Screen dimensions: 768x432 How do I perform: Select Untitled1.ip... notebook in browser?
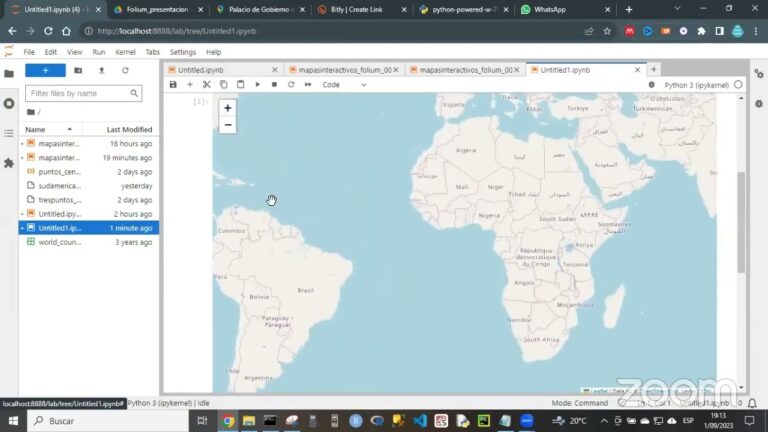click(89, 228)
